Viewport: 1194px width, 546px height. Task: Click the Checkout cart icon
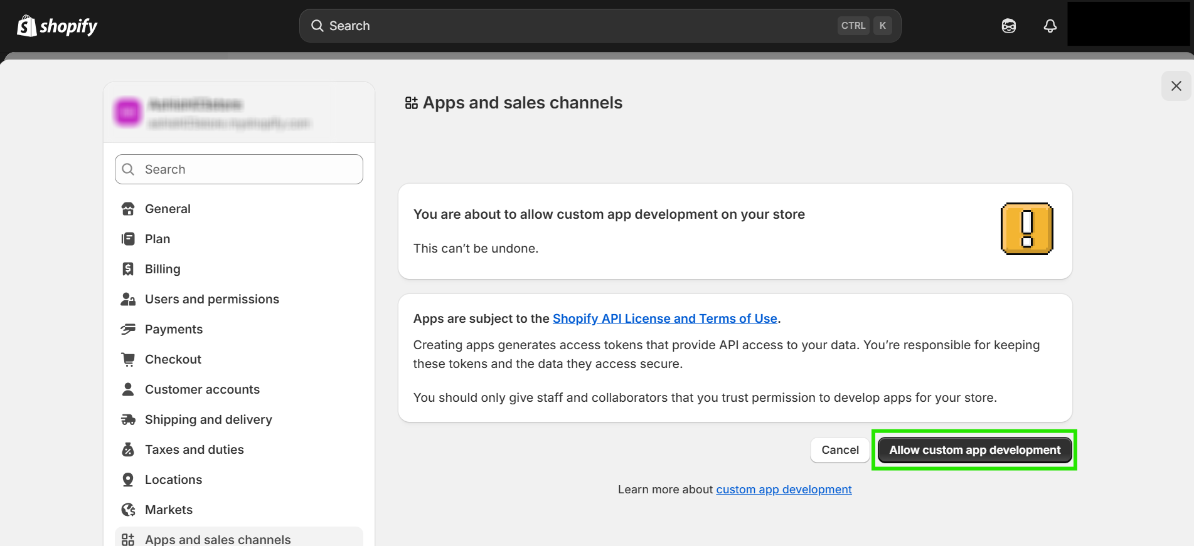click(128, 359)
